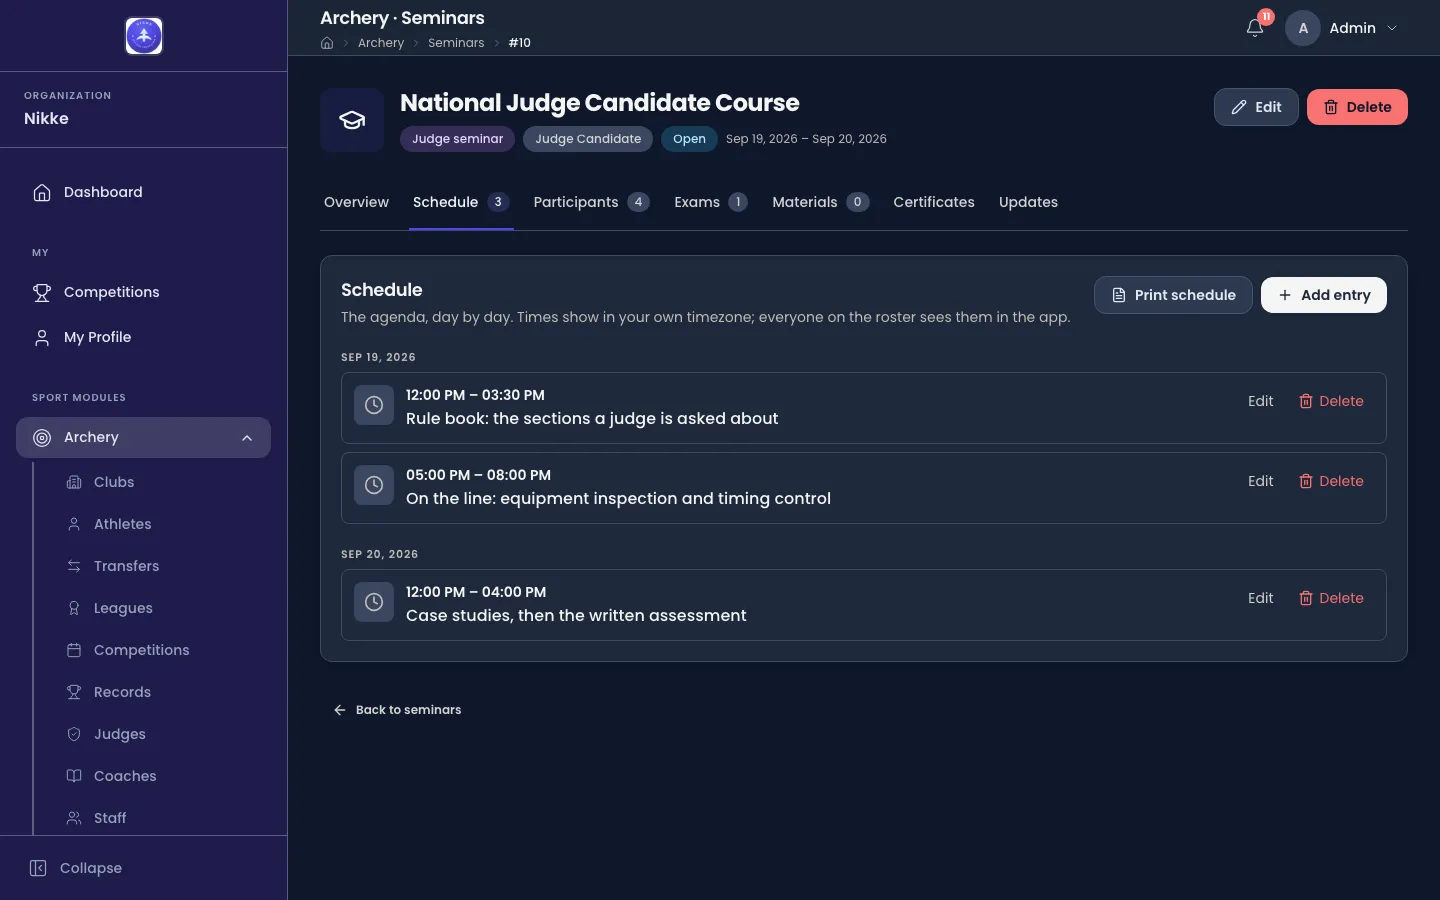Delete the Rule book schedule entry
The height and width of the screenshot is (900, 1440).
1331,401
